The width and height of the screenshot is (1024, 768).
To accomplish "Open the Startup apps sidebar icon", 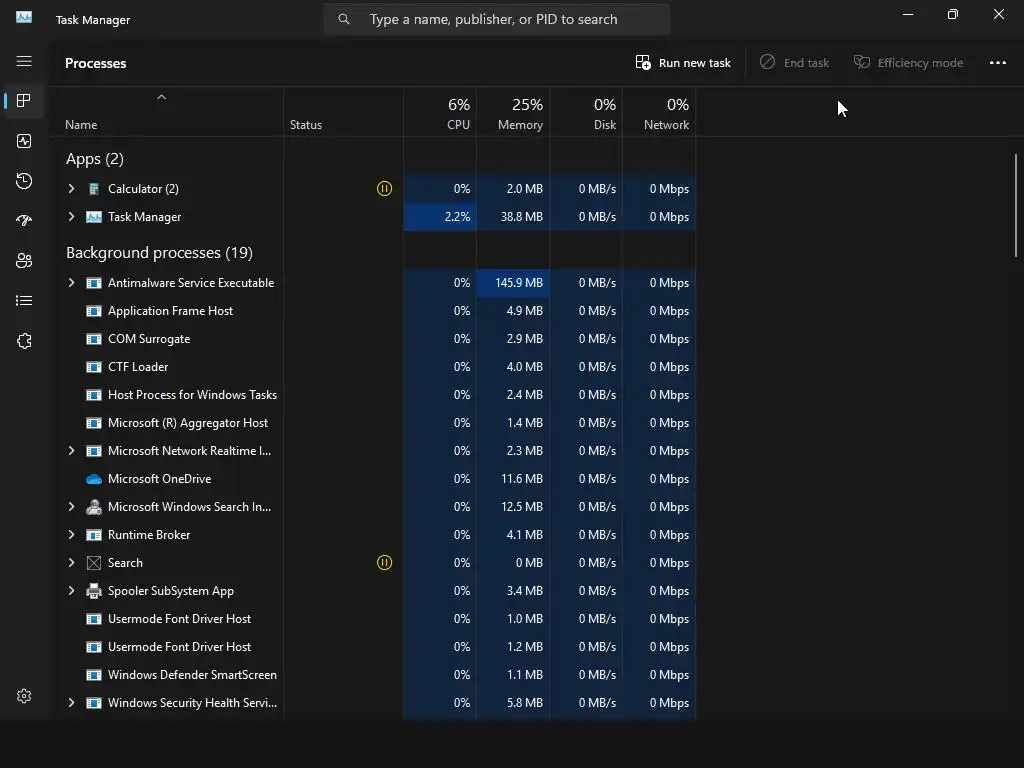I will 24,221.
